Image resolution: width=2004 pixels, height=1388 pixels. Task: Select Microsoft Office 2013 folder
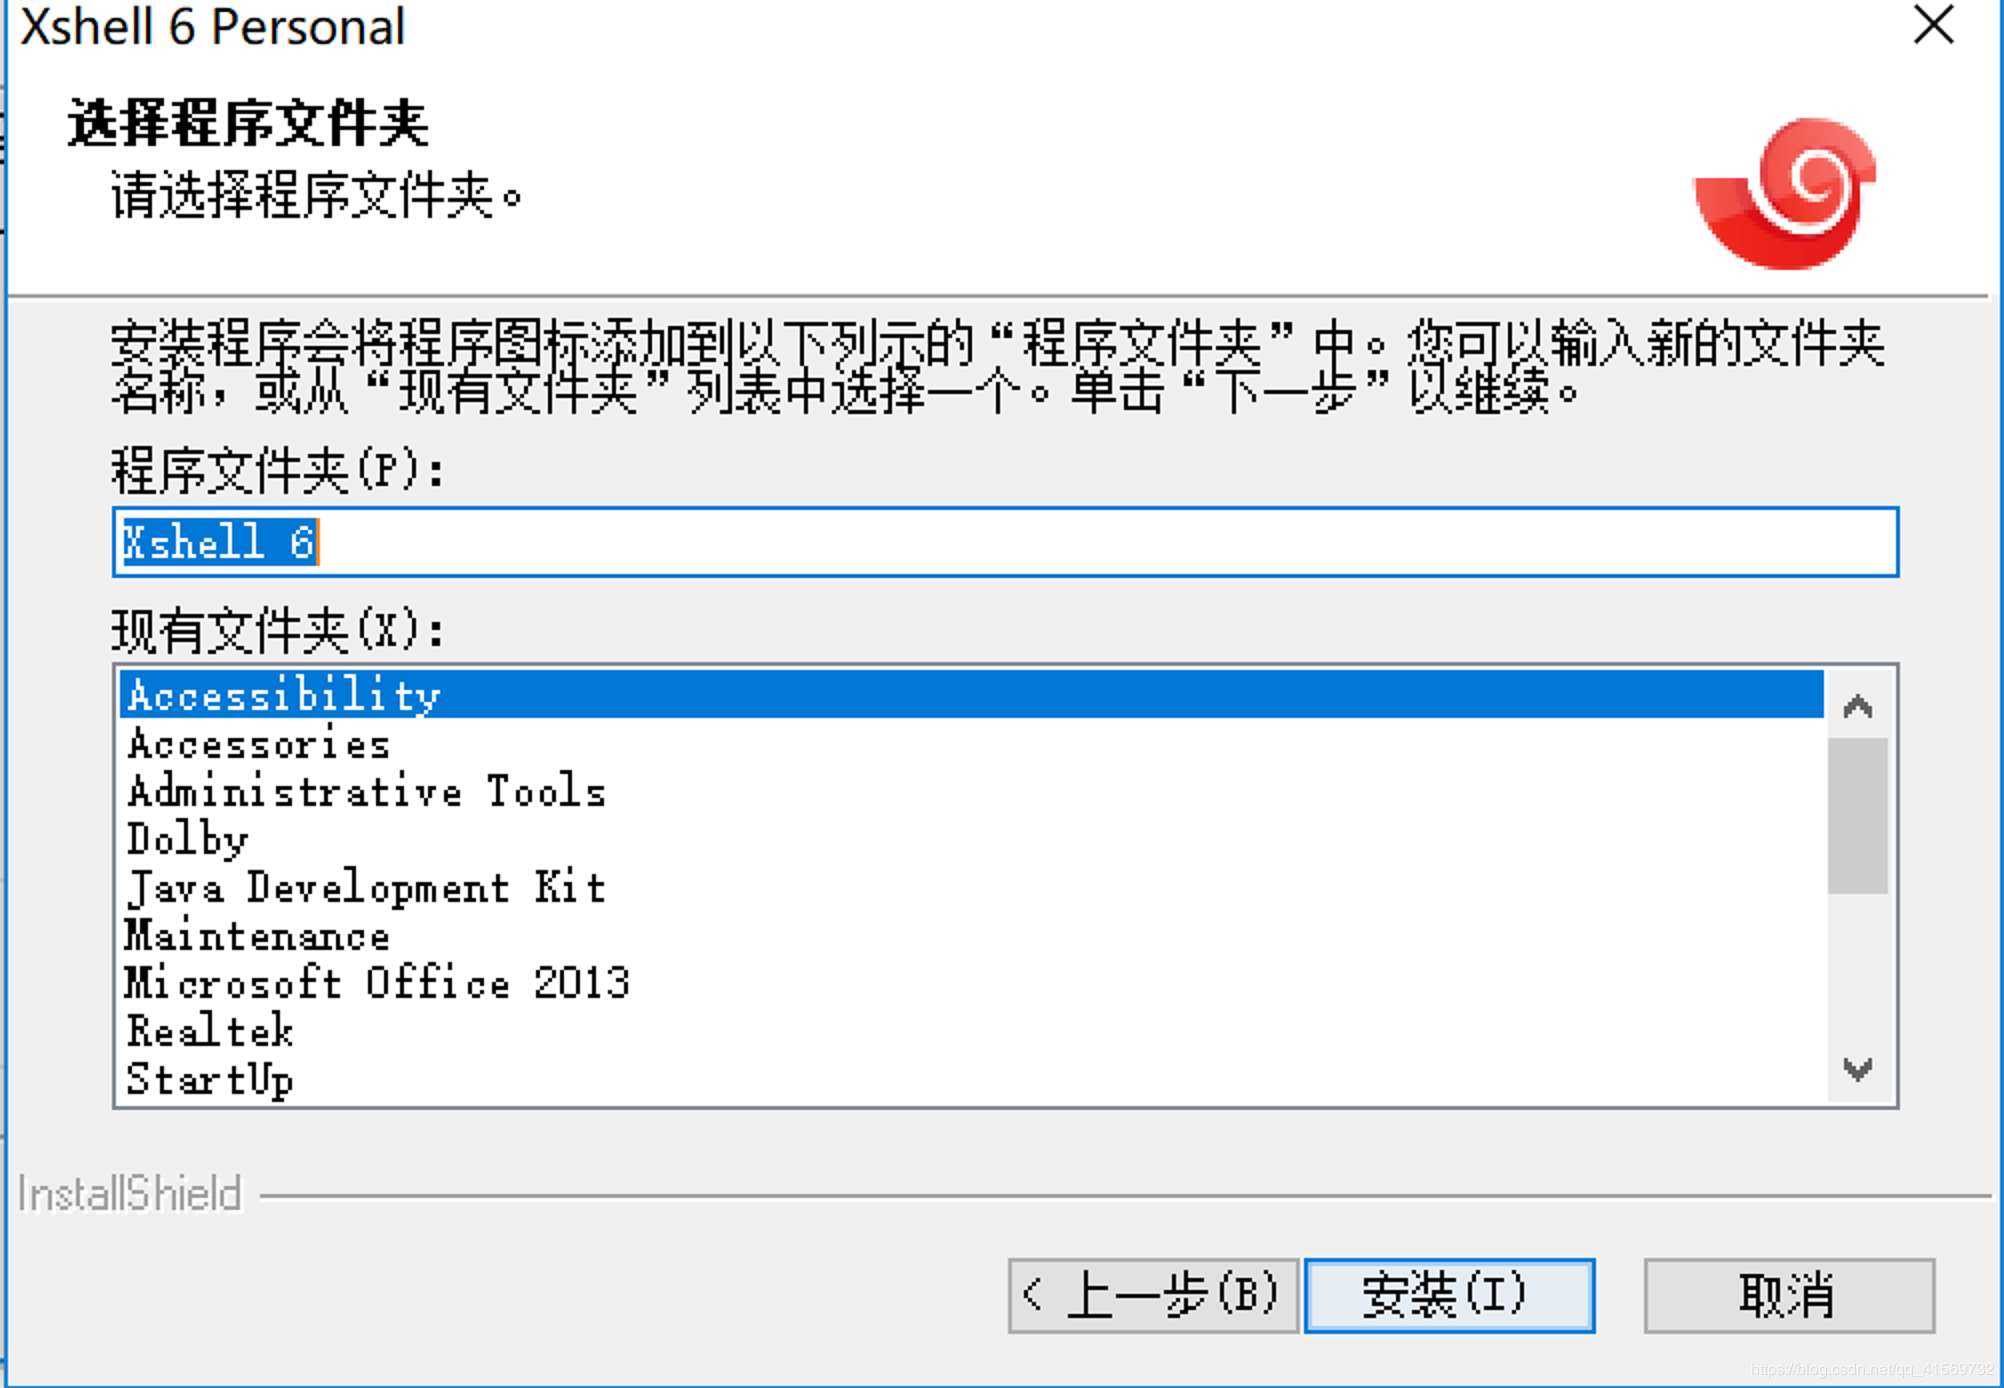click(x=971, y=983)
